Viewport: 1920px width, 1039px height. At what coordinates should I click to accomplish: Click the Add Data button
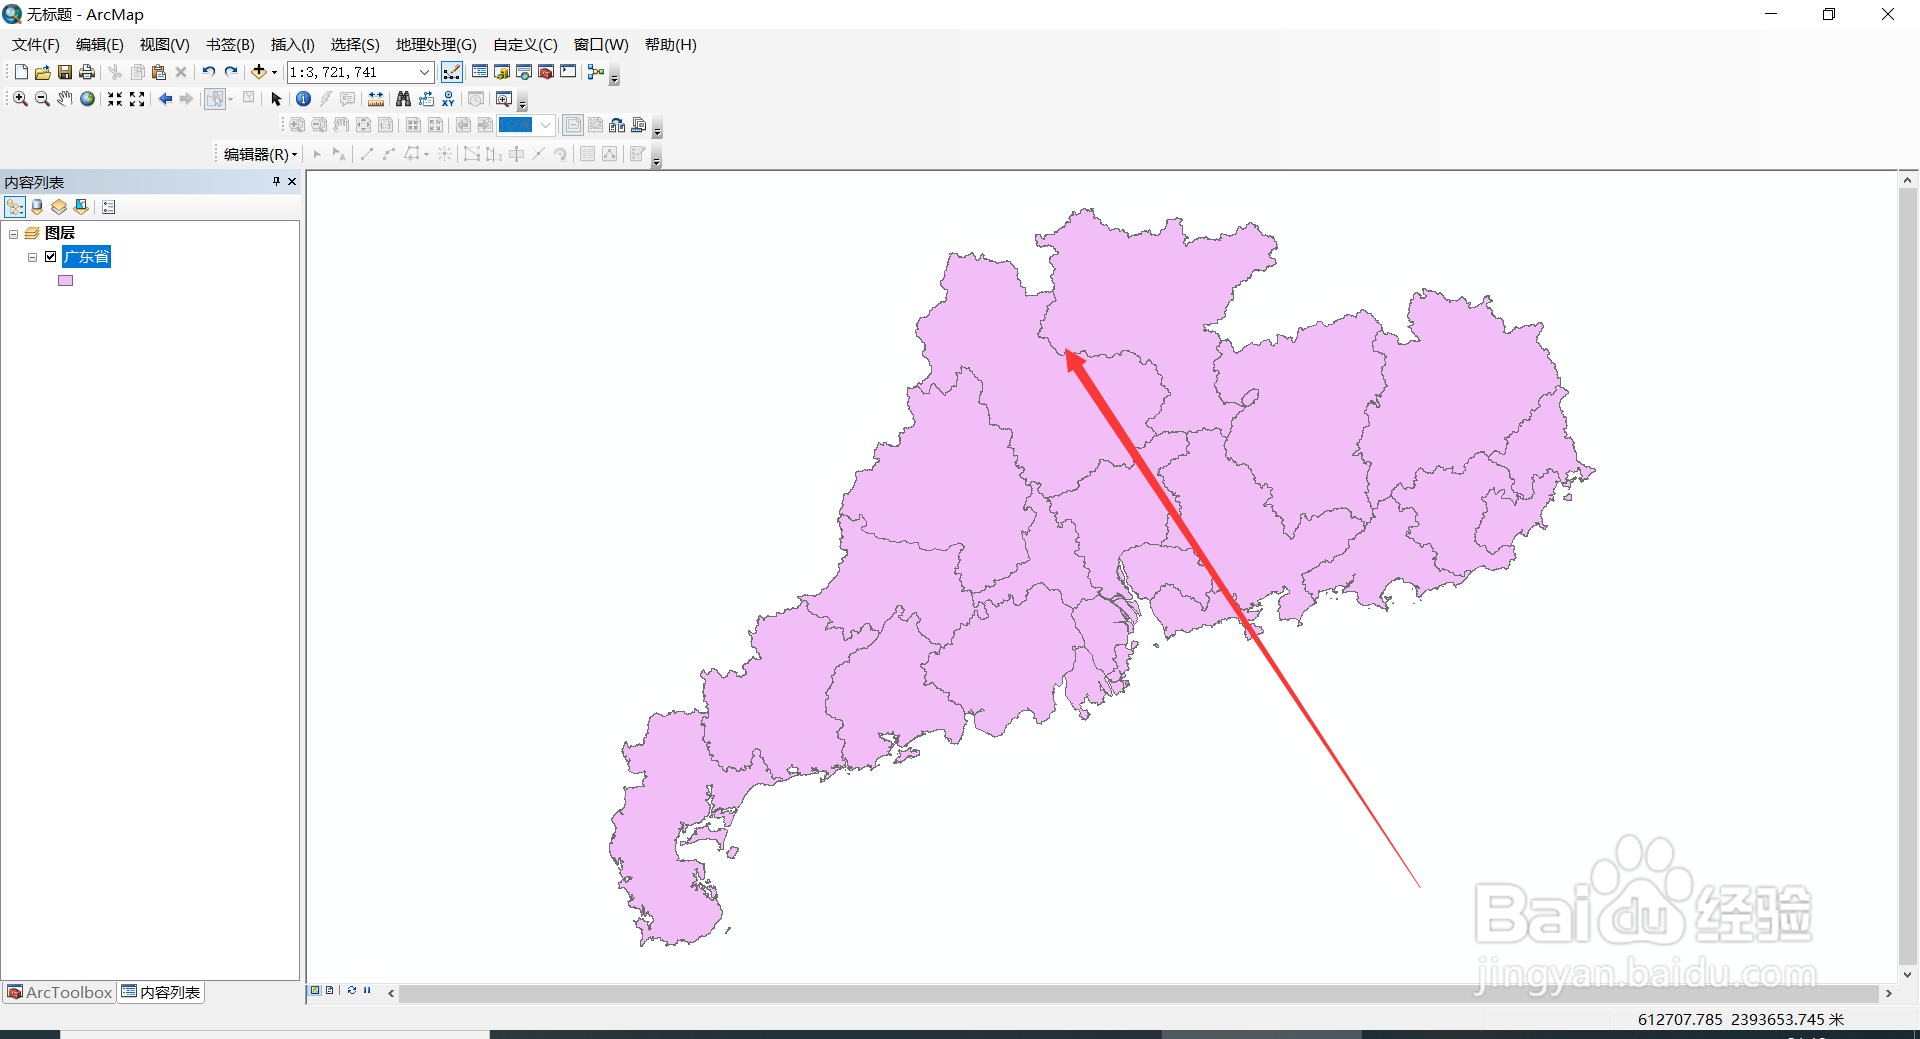point(259,72)
